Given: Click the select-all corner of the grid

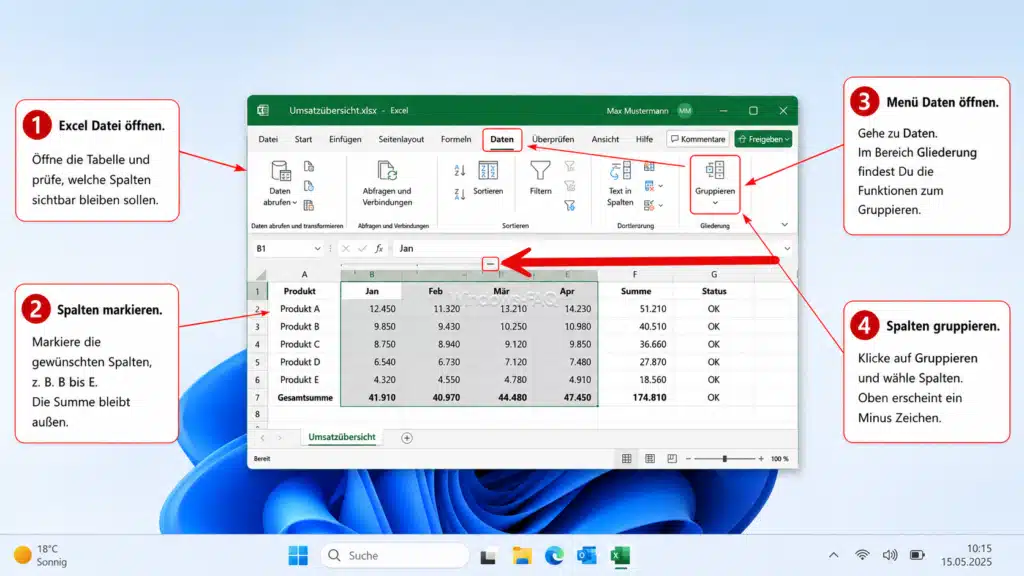Looking at the screenshot, I should click(x=261, y=274).
